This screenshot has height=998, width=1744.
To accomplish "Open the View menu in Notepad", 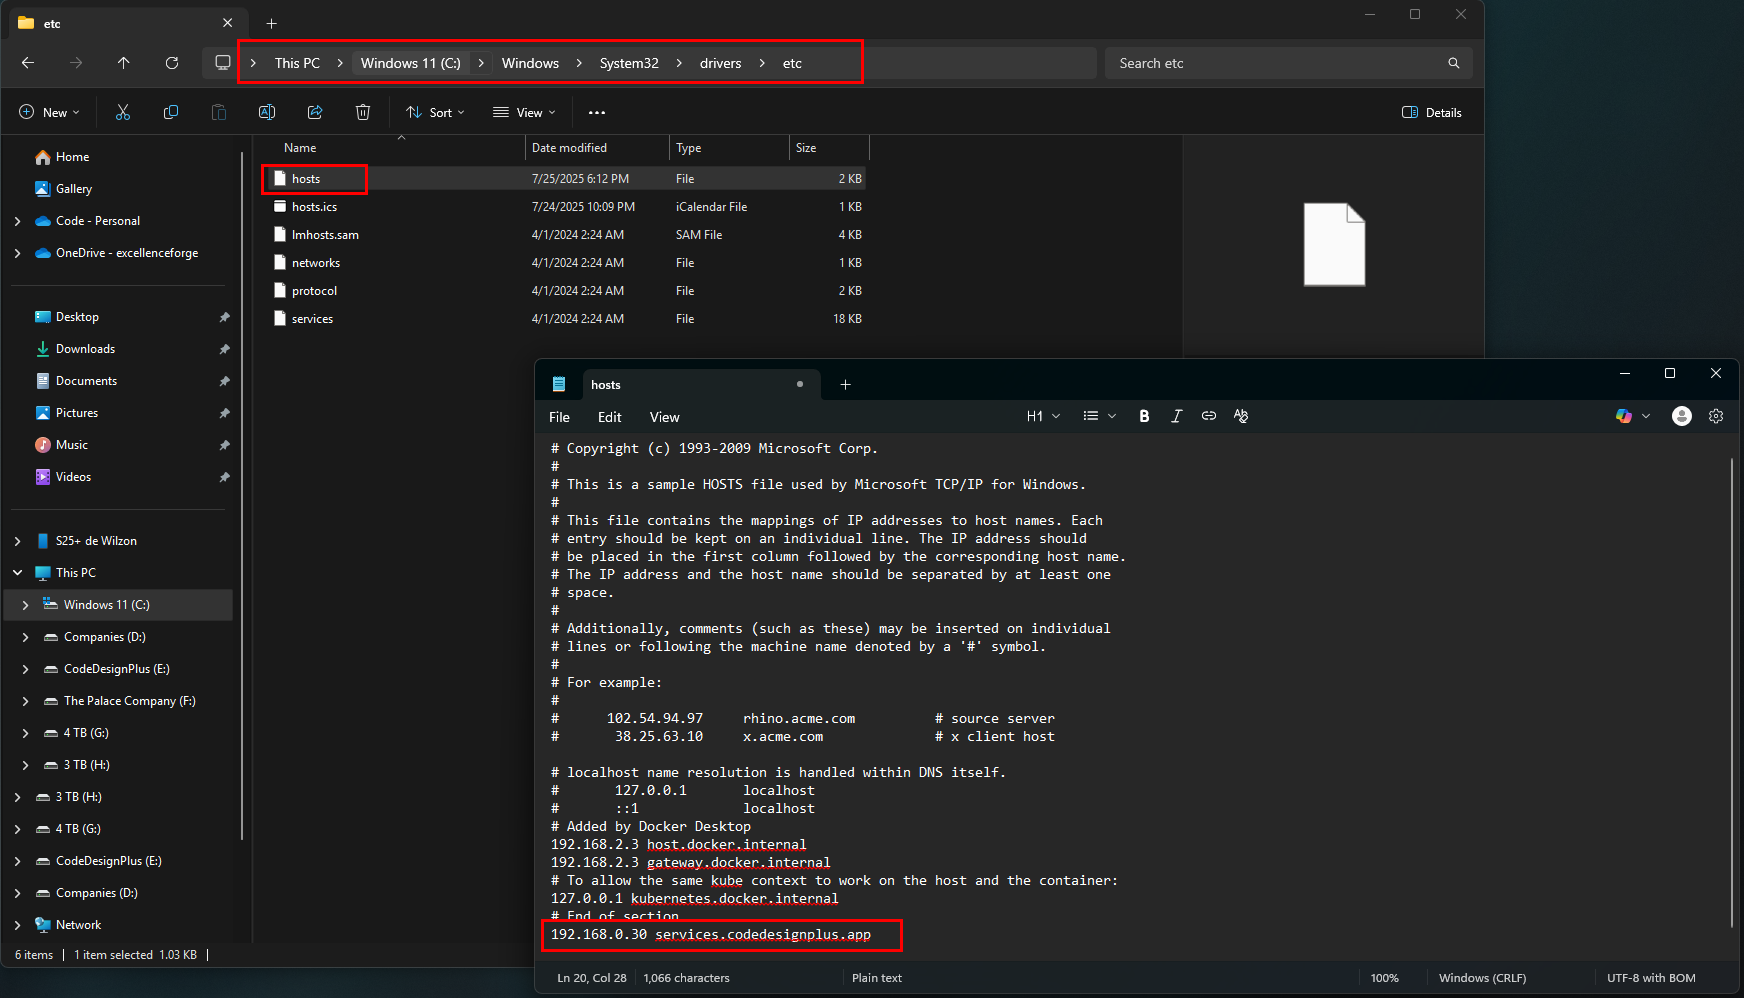I will tap(664, 417).
